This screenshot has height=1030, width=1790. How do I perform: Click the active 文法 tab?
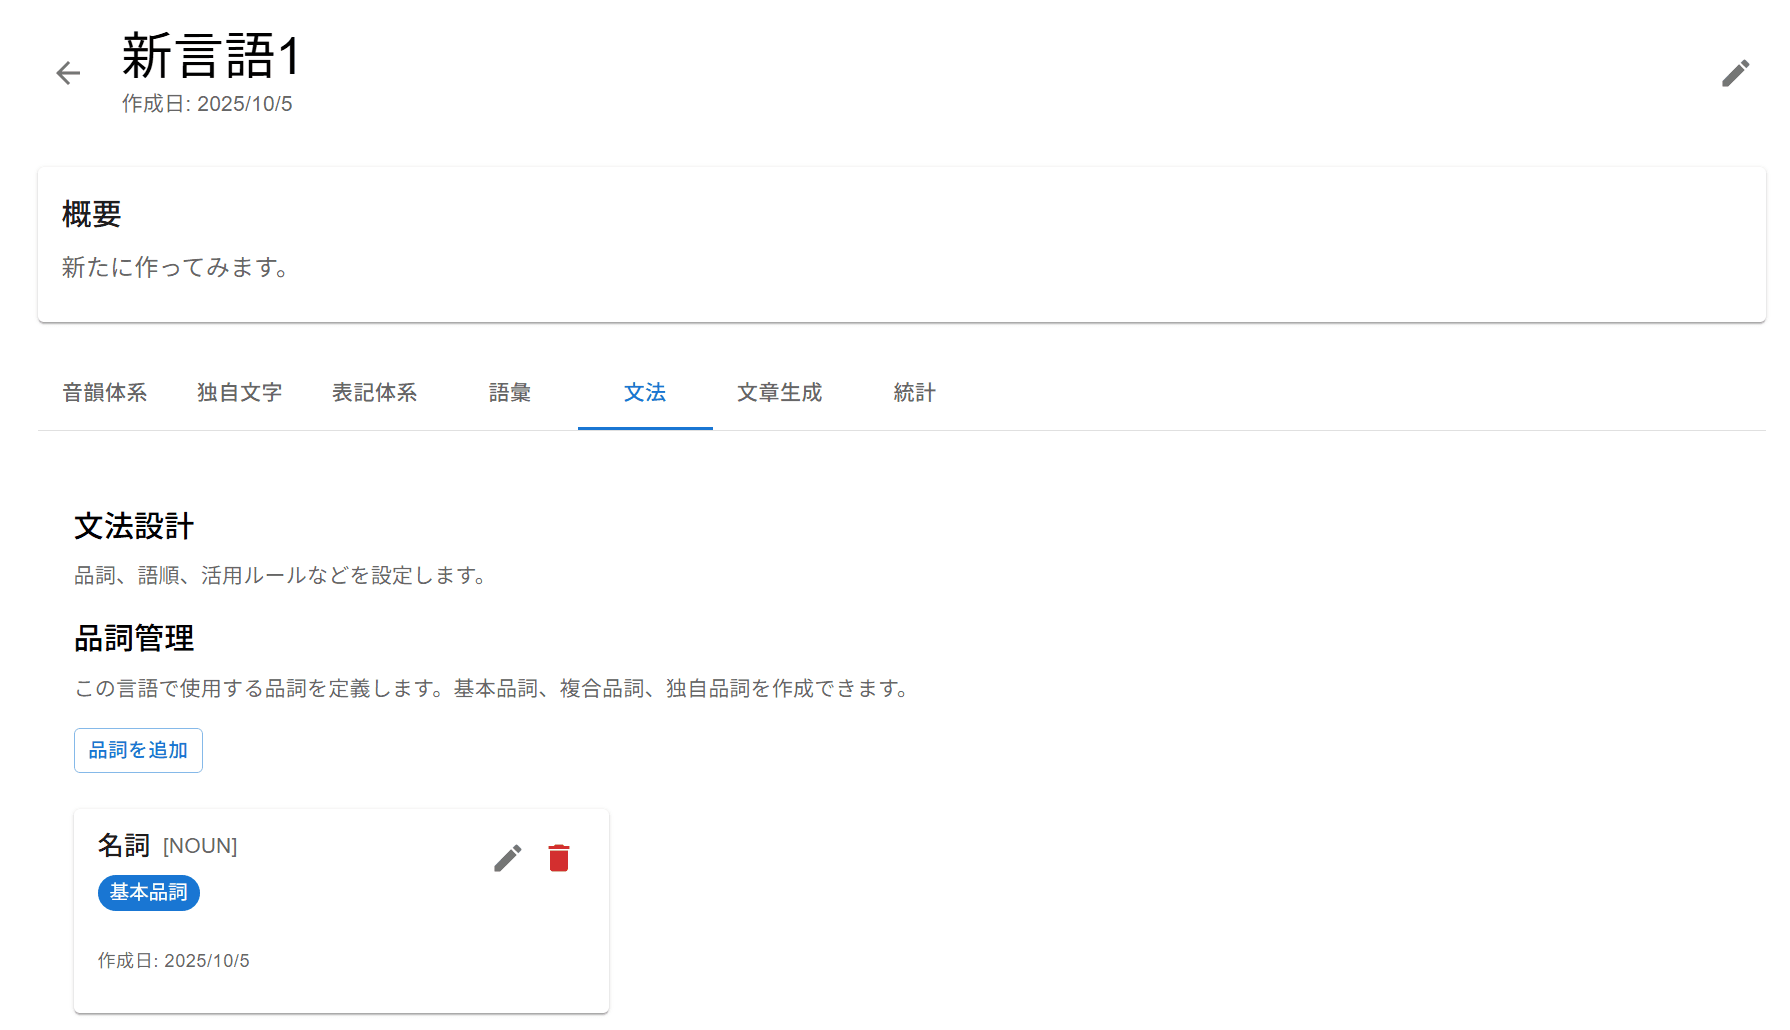645,393
